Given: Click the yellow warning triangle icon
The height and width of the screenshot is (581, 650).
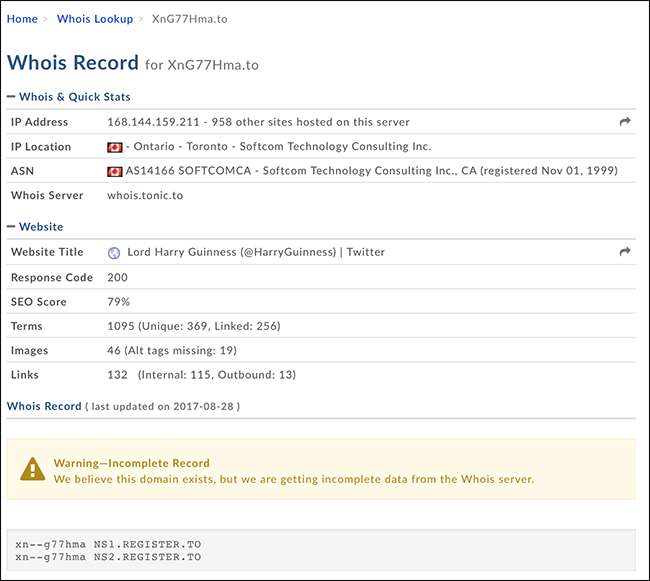Looking at the screenshot, I should (34, 469).
